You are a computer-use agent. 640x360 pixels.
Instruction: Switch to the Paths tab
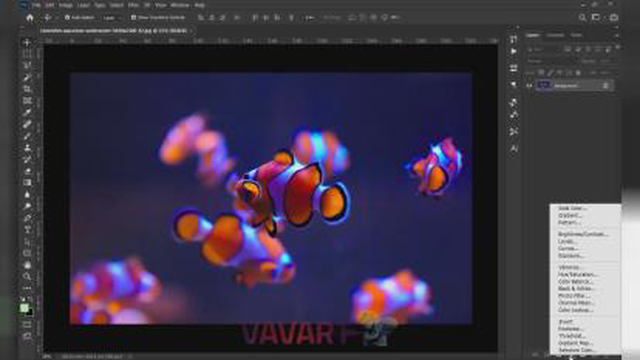576,36
